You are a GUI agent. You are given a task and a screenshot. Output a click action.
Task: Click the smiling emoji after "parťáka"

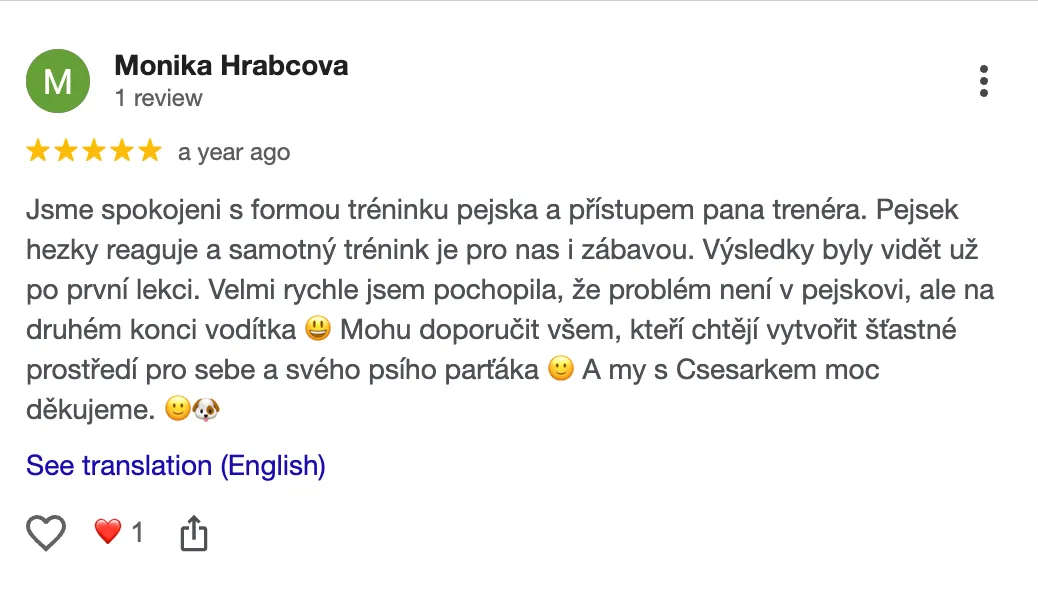(x=561, y=370)
